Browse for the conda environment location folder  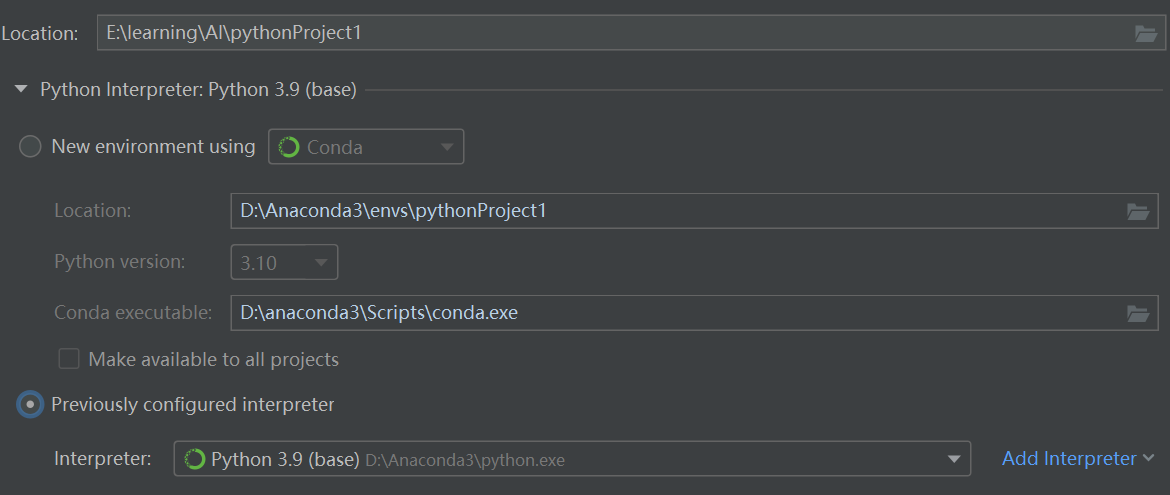click(1137, 211)
